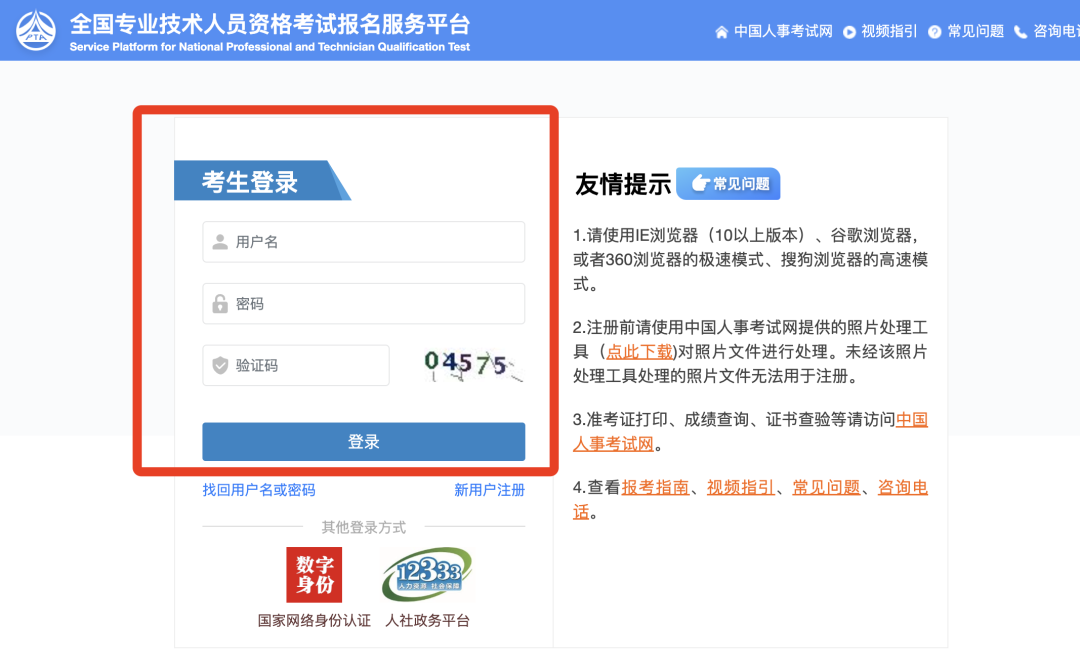Click the shield icon in the captcha field
The width and height of the screenshot is (1080, 671).
pyautogui.click(x=222, y=365)
